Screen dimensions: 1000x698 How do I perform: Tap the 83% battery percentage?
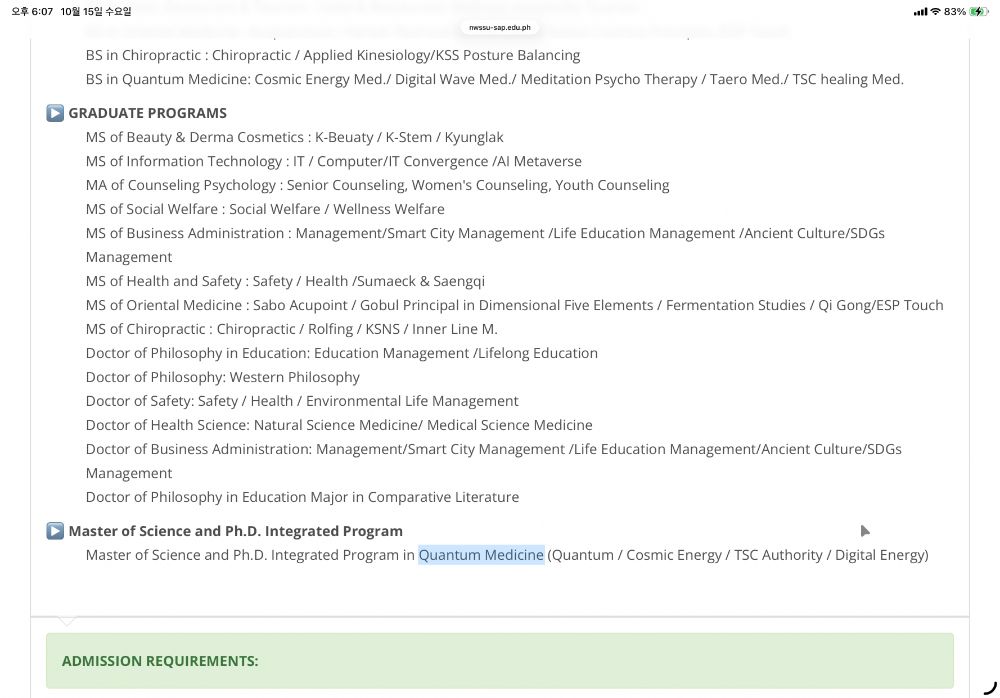point(955,11)
